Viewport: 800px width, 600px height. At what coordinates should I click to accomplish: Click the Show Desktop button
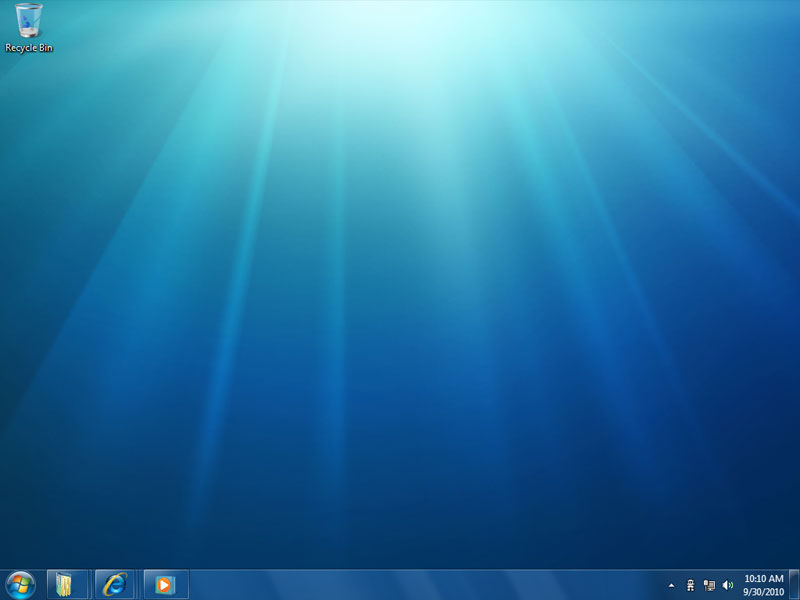coord(796,583)
